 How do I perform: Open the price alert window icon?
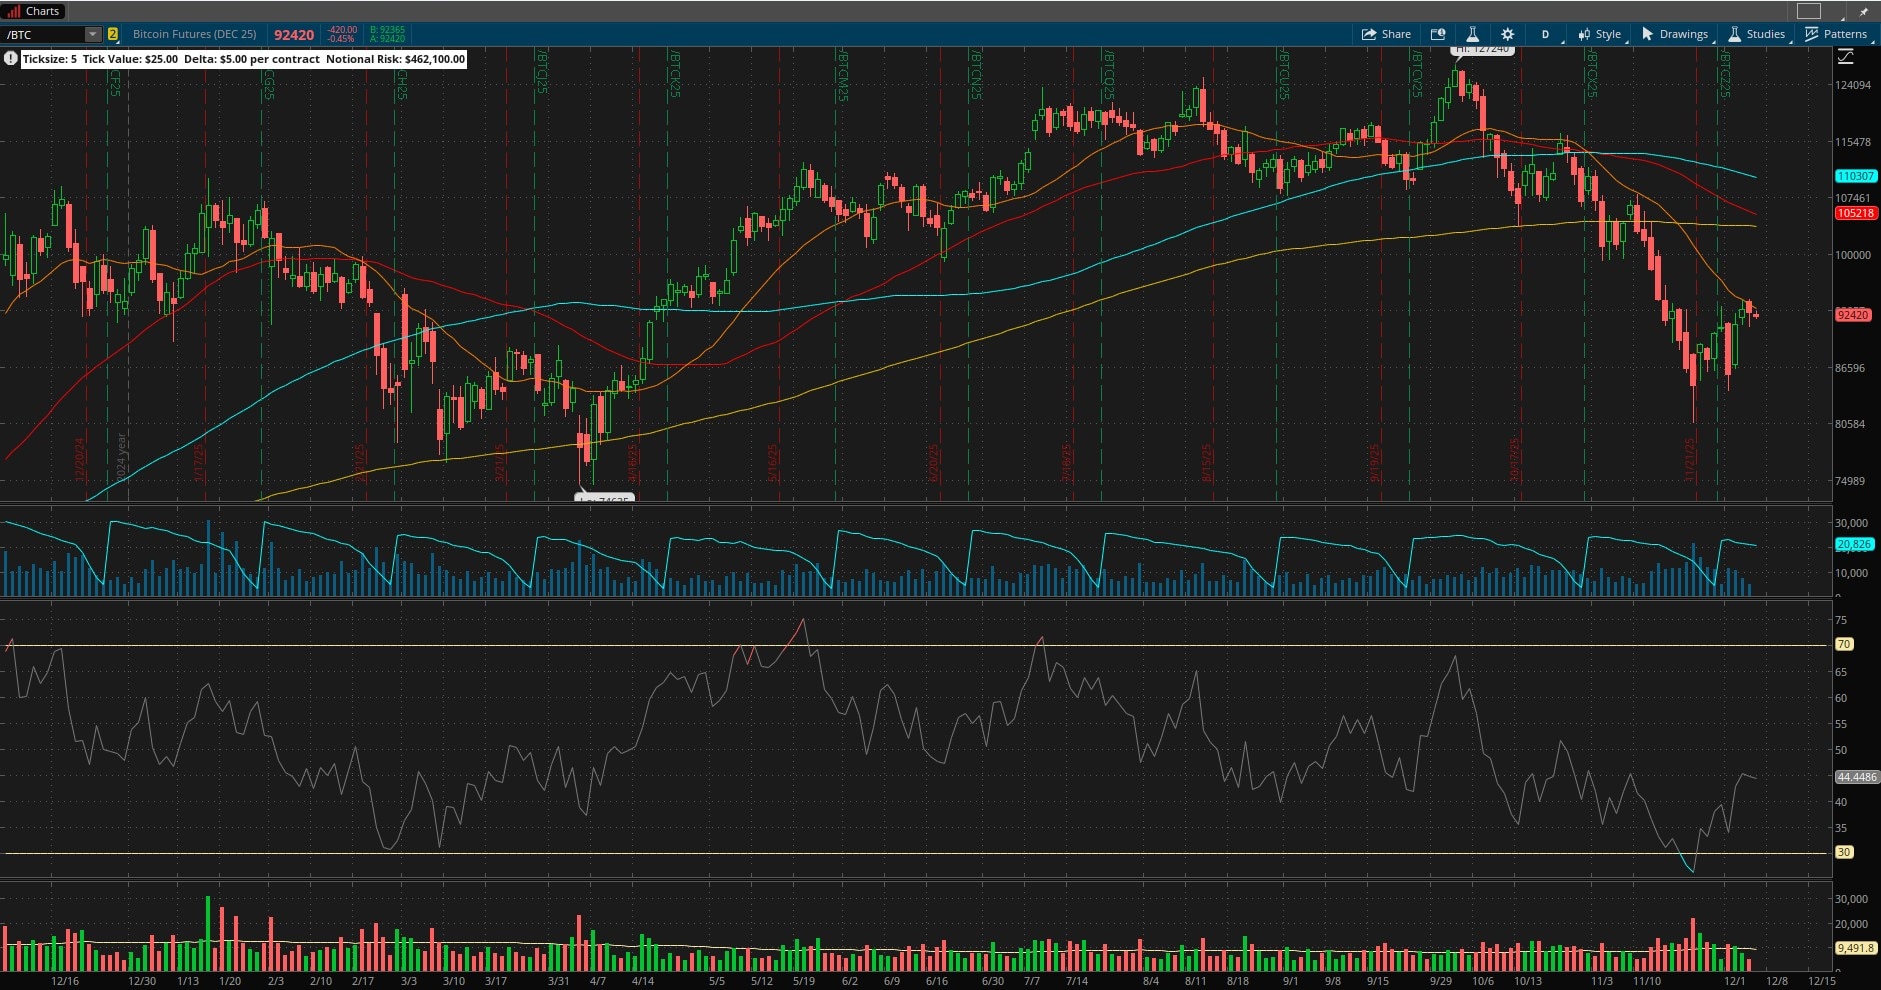coord(1437,34)
